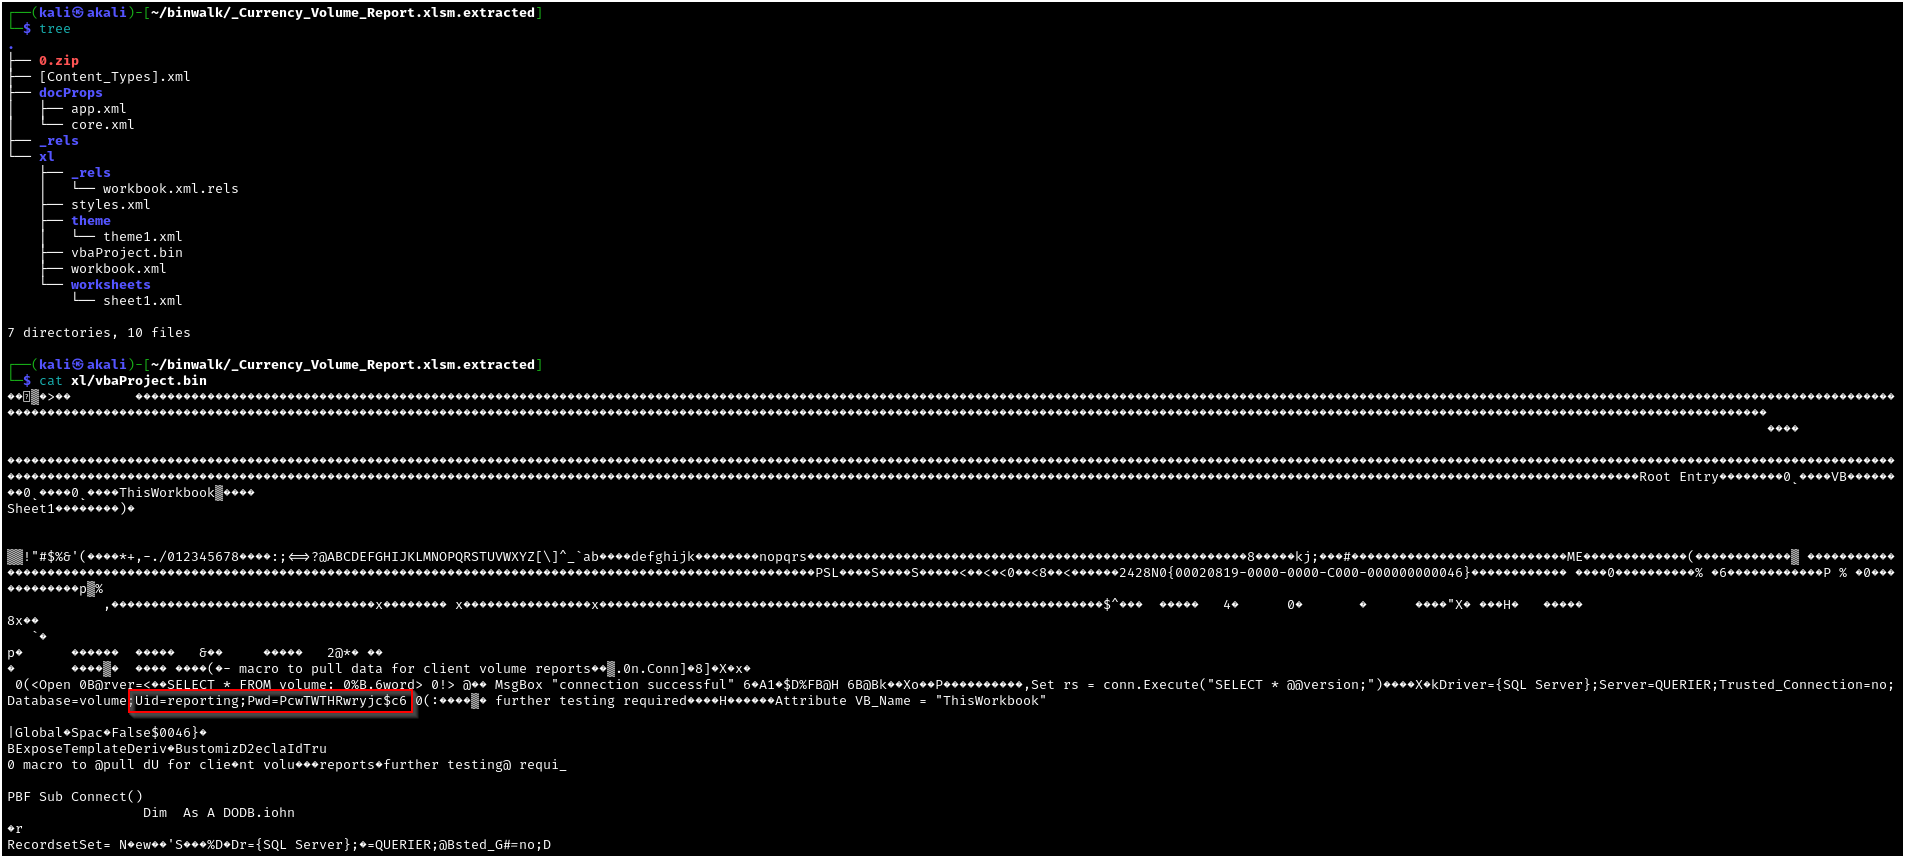Click the 0.zip file in tree output
The height and width of the screenshot is (858, 1905).
pos(58,61)
